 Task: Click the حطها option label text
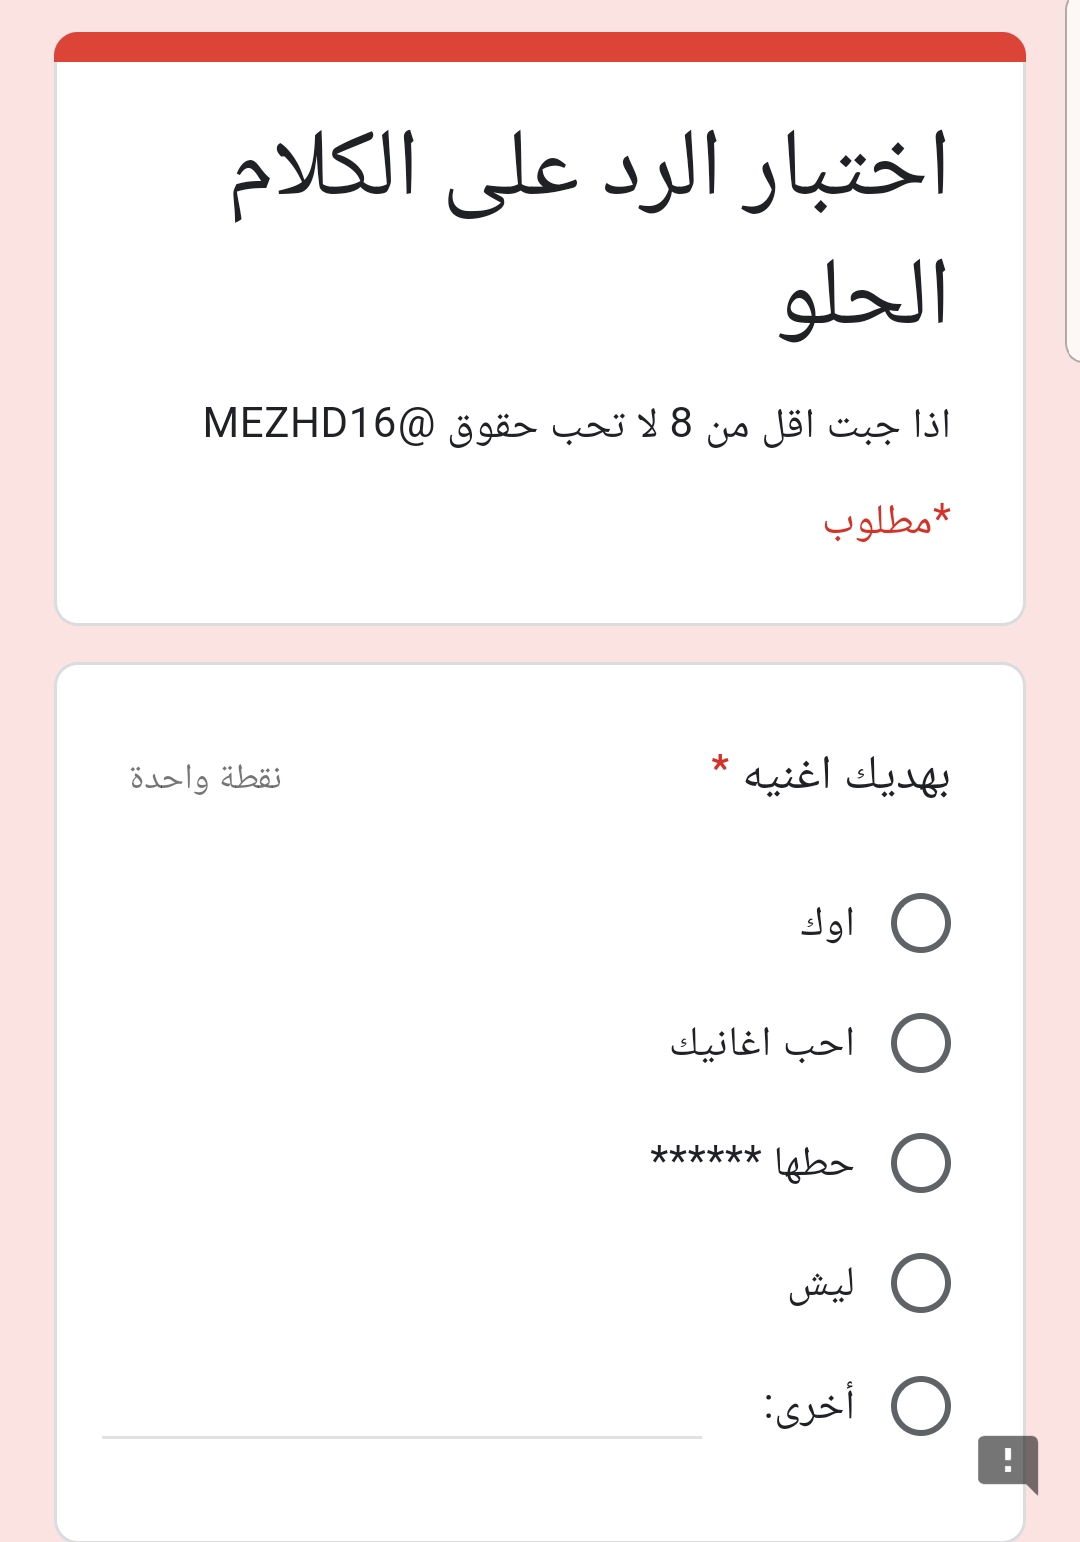pyautogui.click(x=814, y=1163)
